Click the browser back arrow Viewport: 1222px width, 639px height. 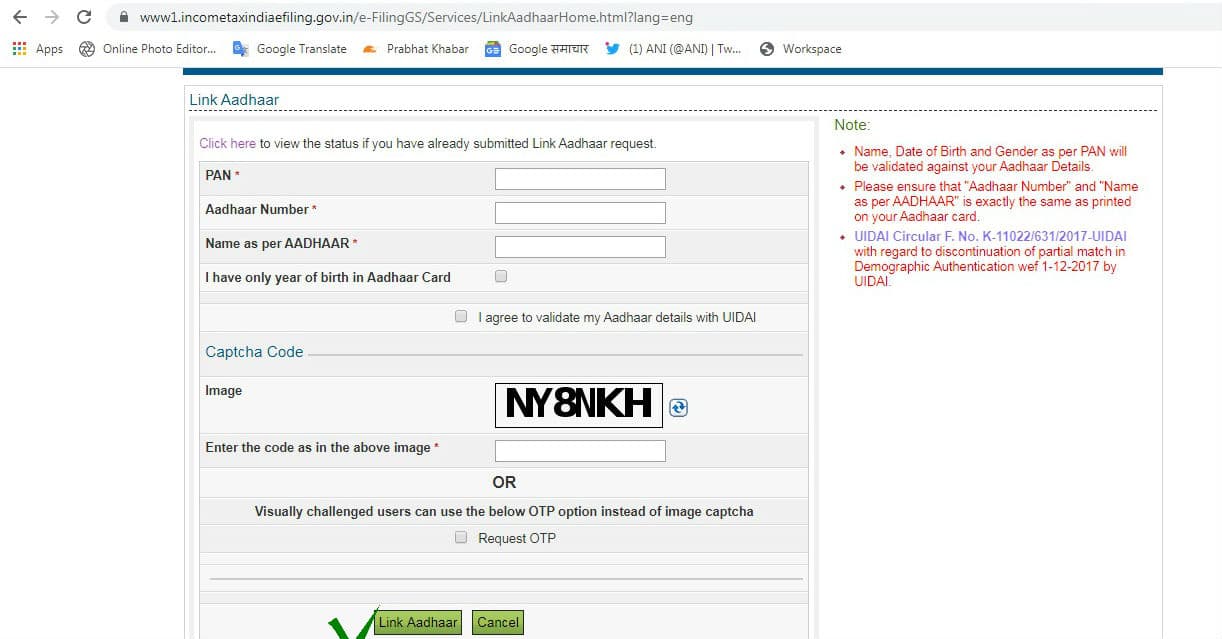(20, 17)
